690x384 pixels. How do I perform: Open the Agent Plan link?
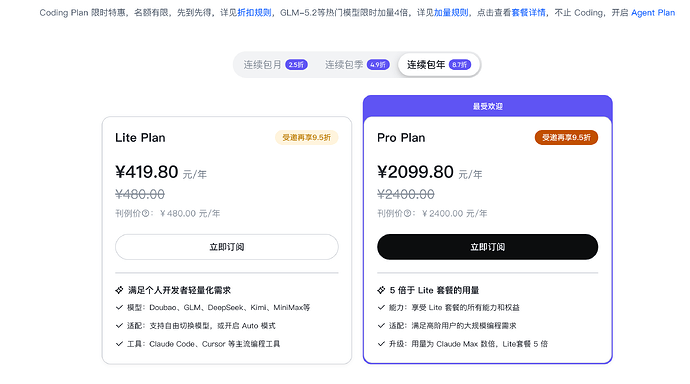tap(653, 13)
